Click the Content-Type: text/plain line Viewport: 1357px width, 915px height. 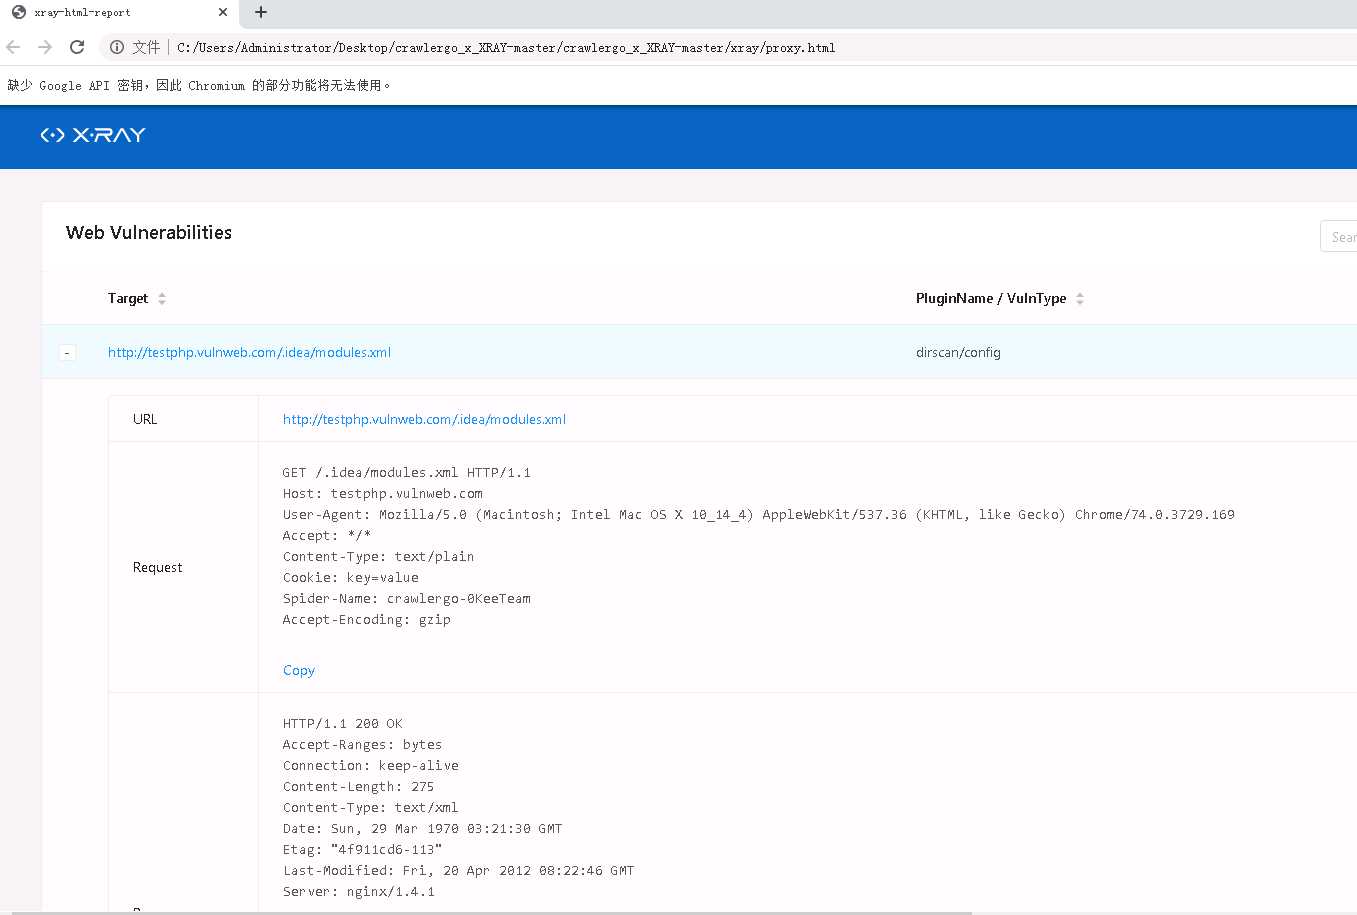coord(379,556)
